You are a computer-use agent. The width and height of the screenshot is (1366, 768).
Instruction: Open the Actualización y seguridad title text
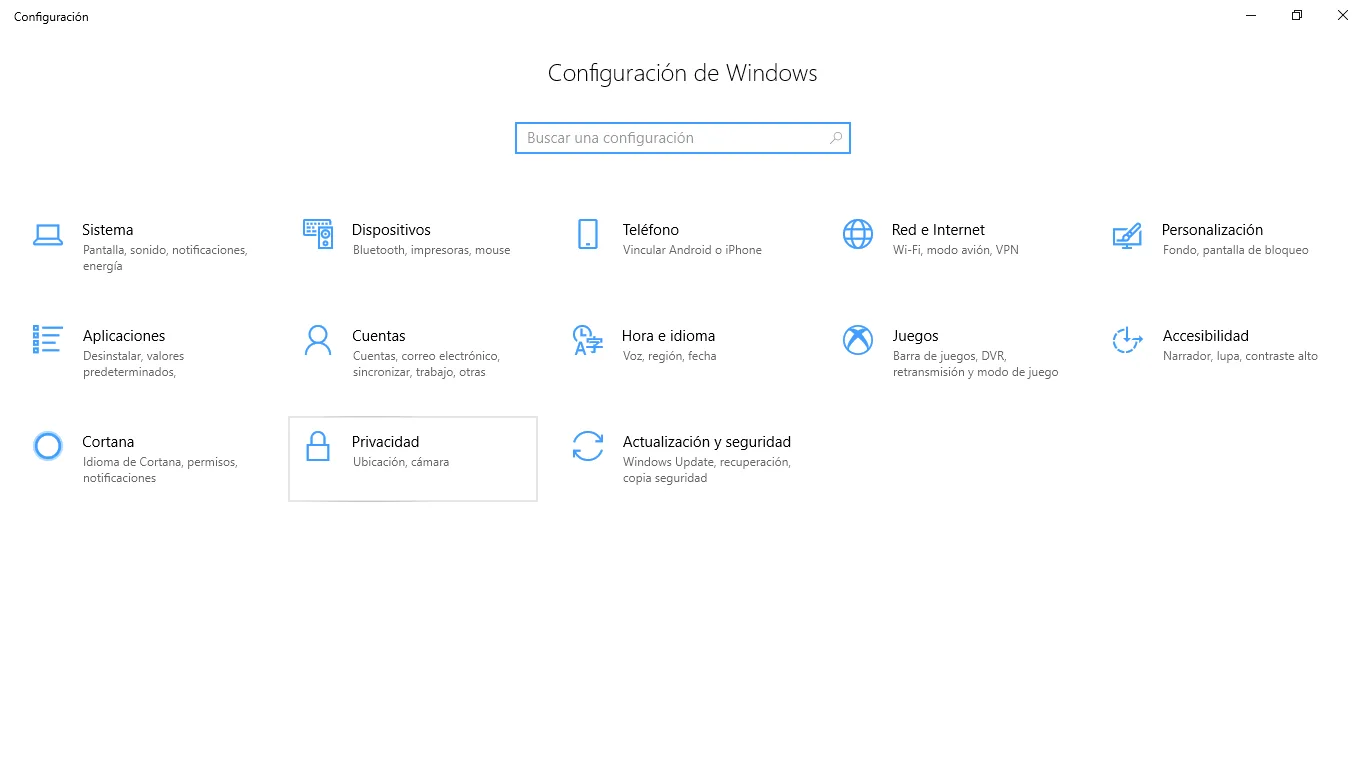(707, 442)
